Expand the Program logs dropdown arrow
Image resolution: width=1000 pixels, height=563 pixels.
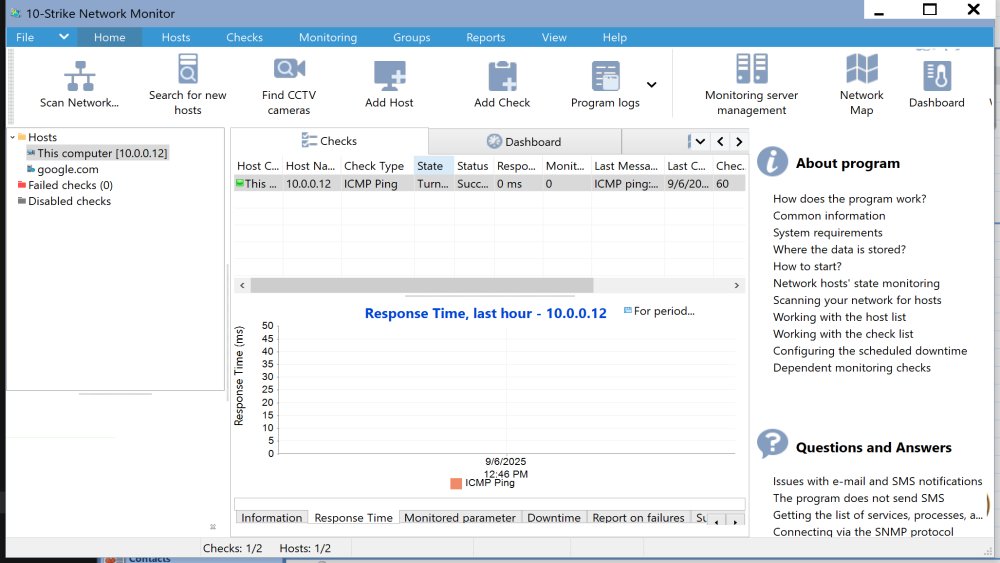pos(652,85)
